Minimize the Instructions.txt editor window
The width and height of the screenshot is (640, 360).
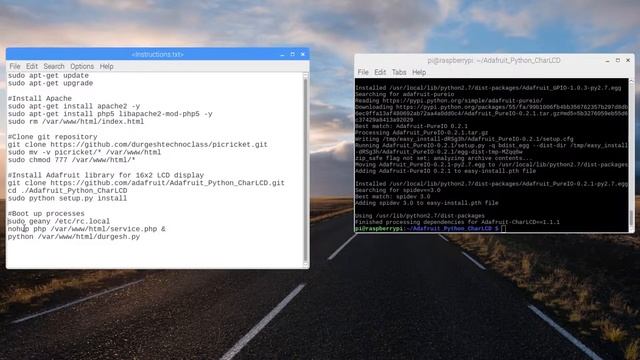pos(282,54)
